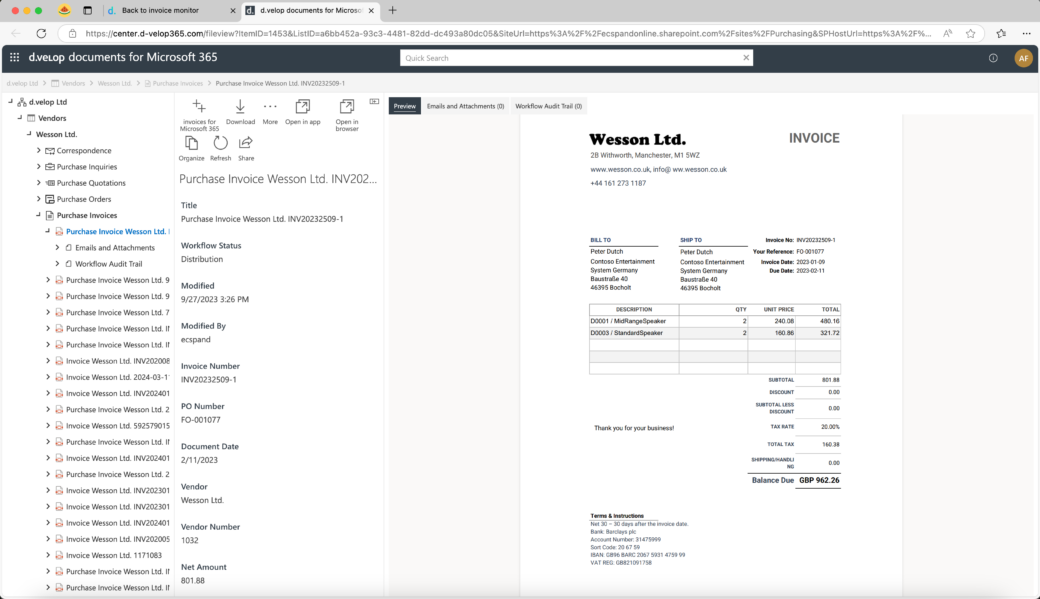Open the AF user avatar menu
1040x599 pixels.
tap(1023, 58)
